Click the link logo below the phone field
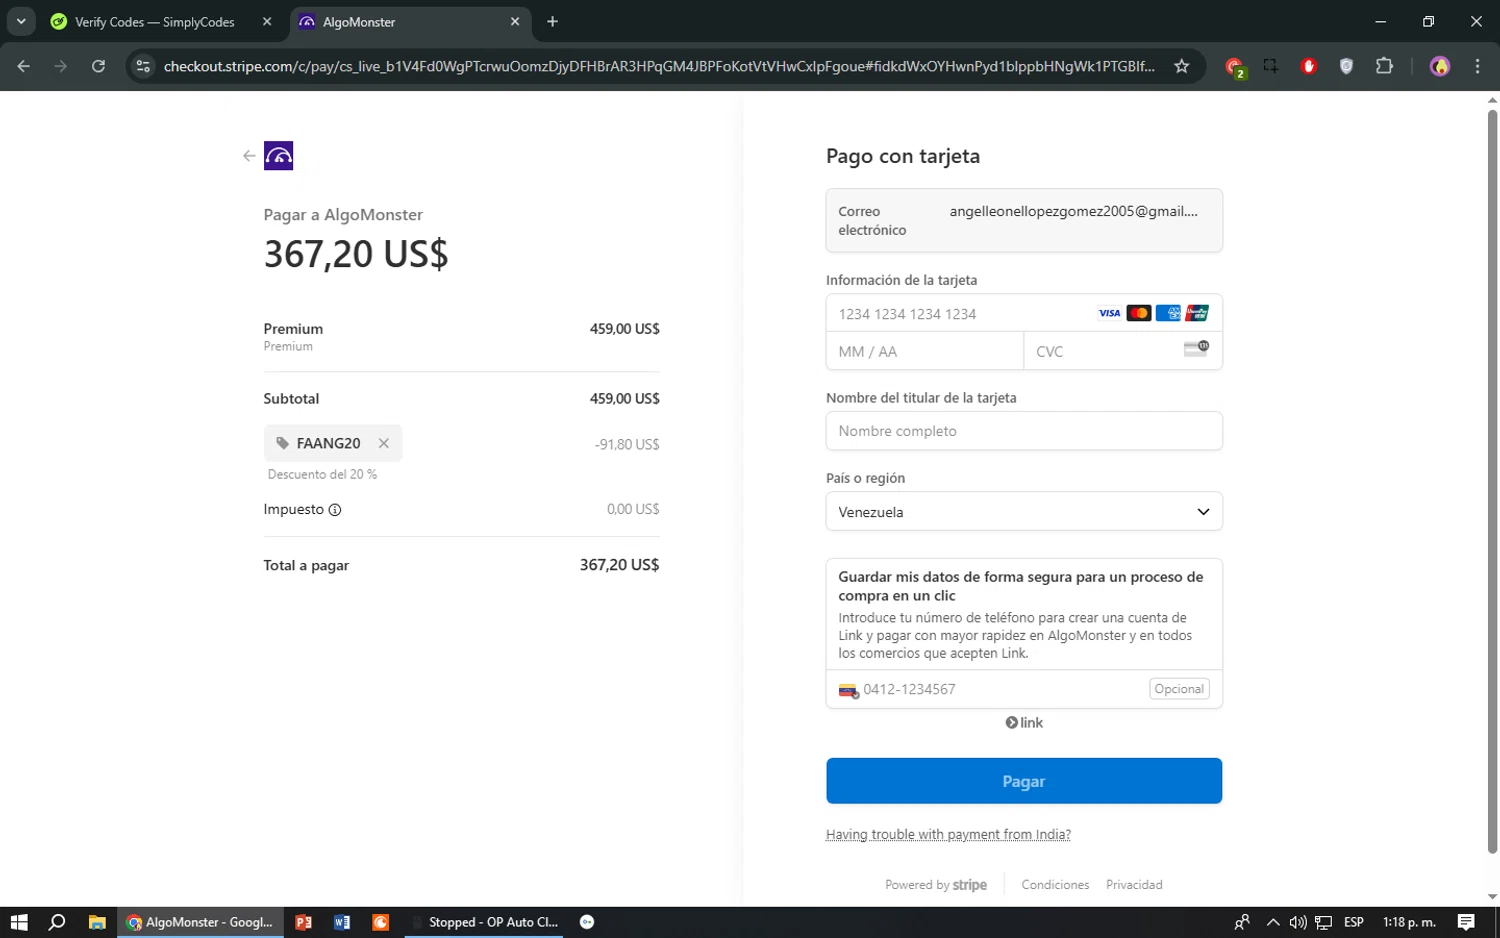 pyautogui.click(x=1024, y=723)
